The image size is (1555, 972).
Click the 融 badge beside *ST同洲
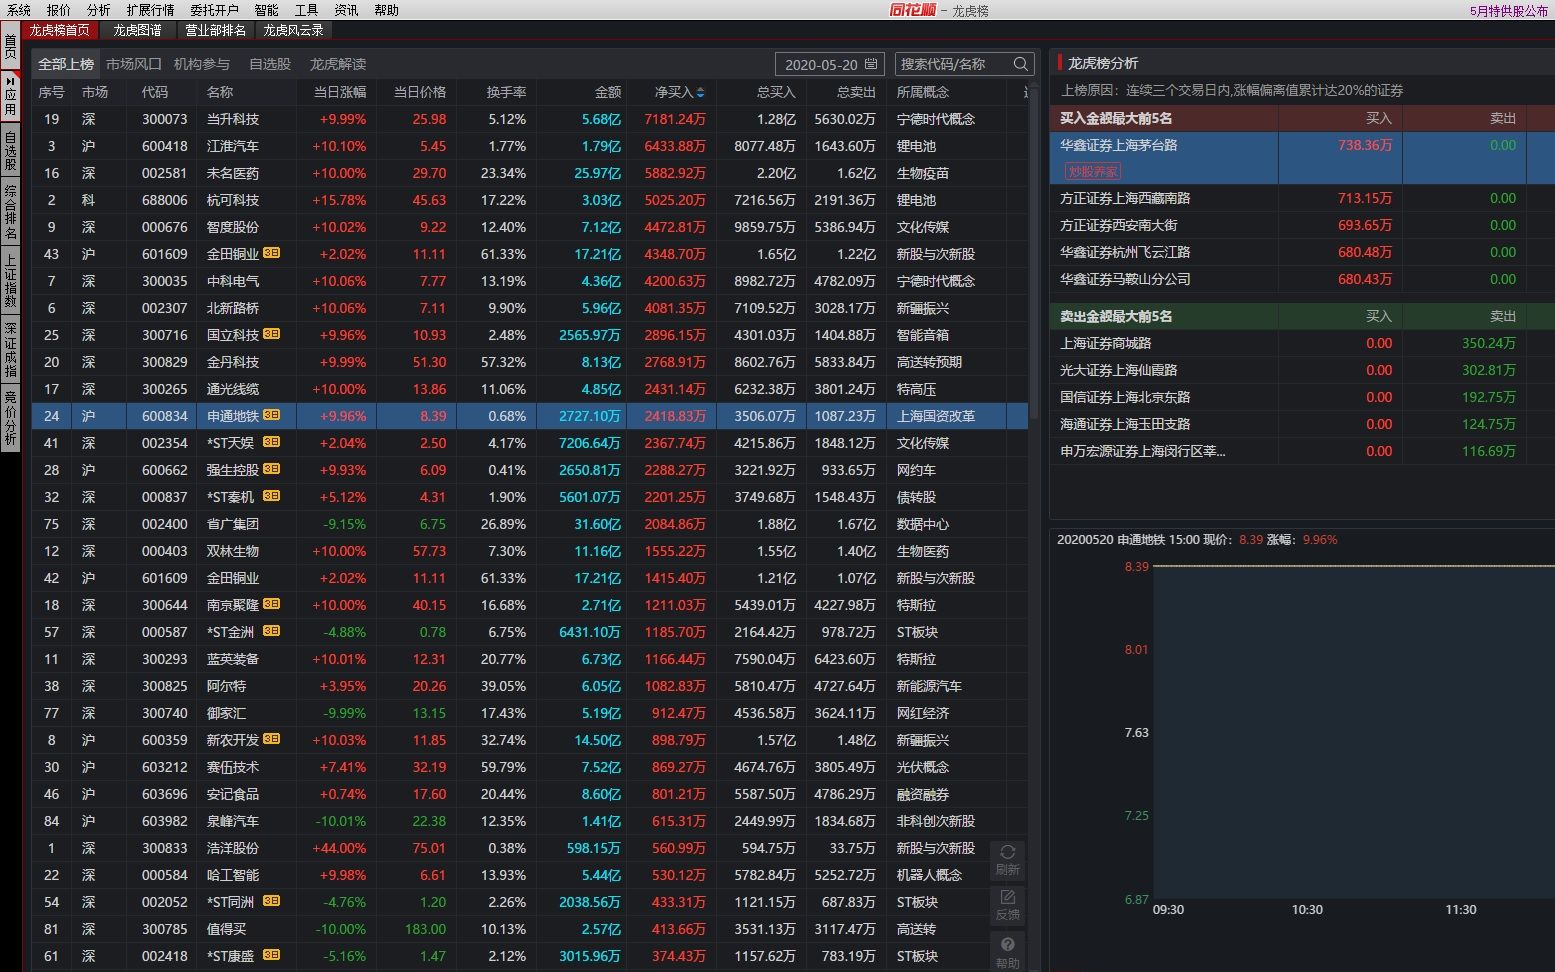pyautogui.click(x=271, y=902)
